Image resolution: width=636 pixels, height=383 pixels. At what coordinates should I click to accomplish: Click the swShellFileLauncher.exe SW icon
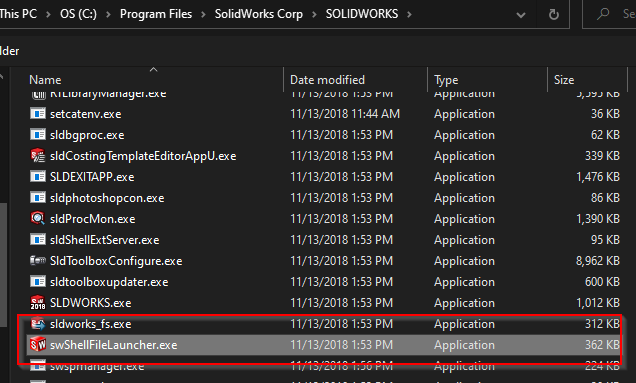(x=38, y=344)
